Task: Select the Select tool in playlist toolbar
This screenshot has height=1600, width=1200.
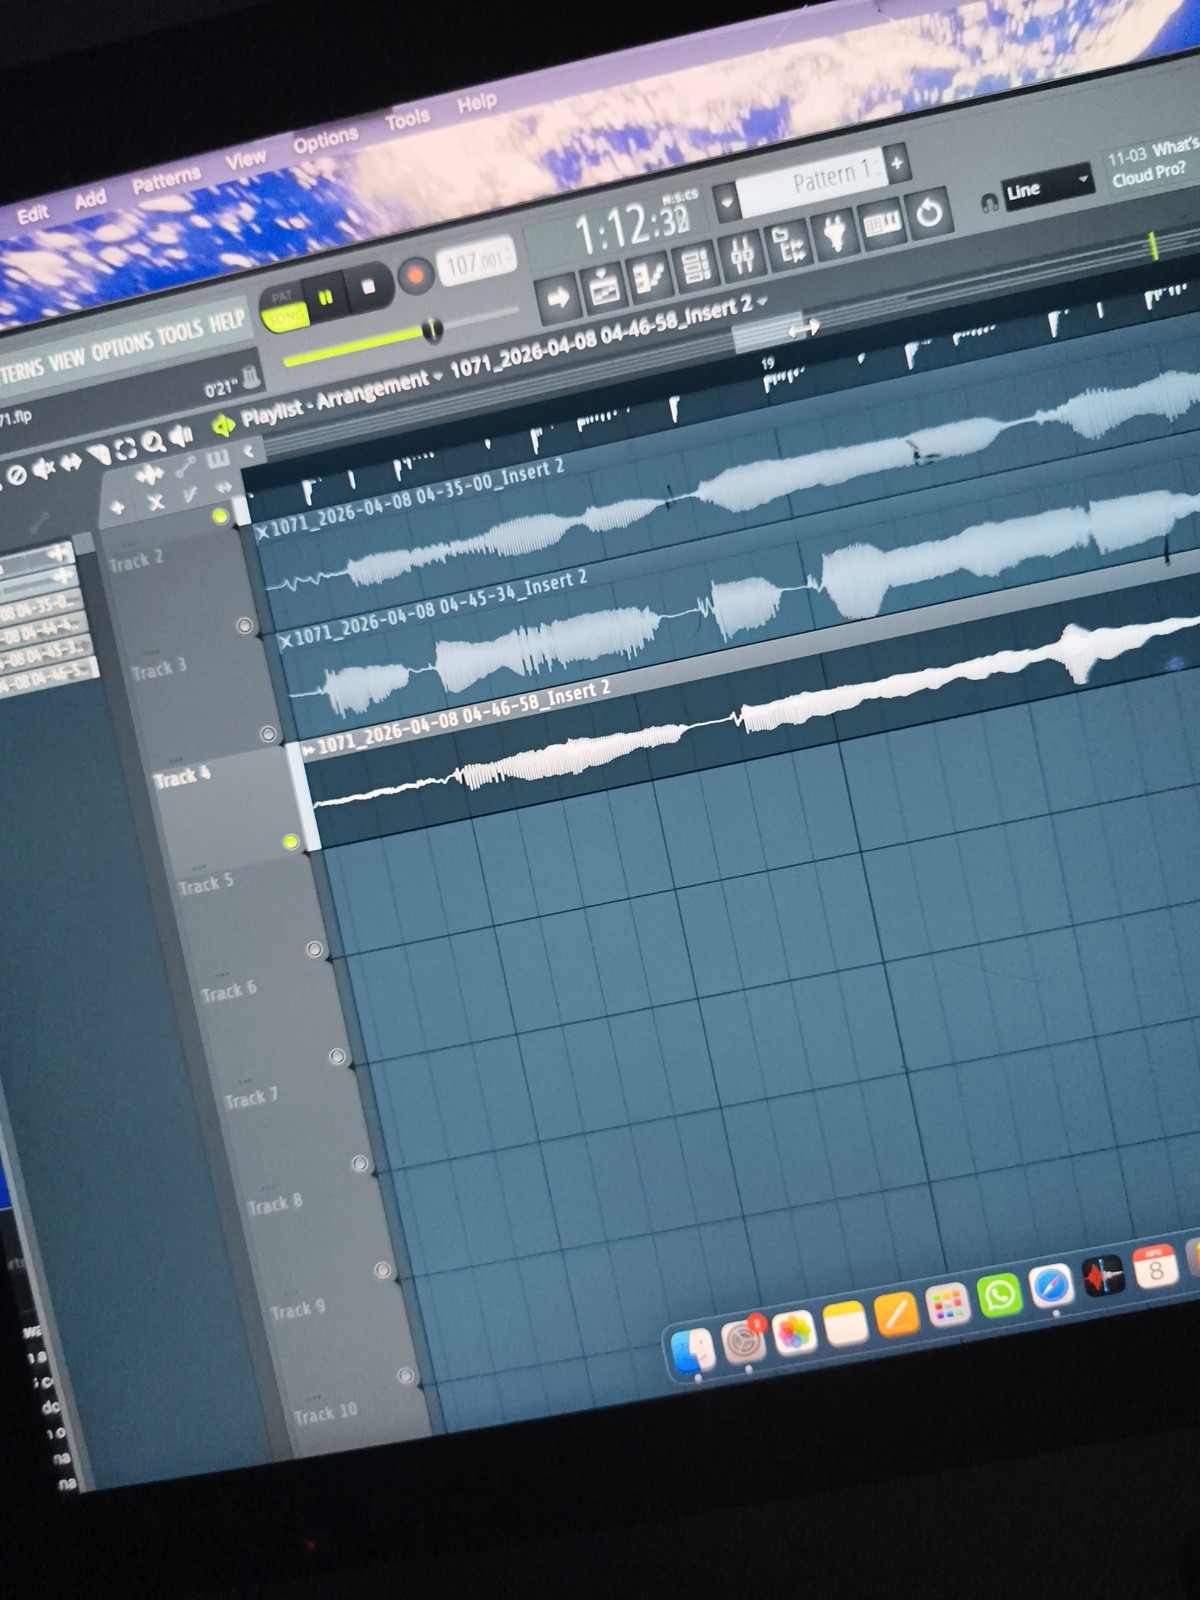Action: pos(127,449)
